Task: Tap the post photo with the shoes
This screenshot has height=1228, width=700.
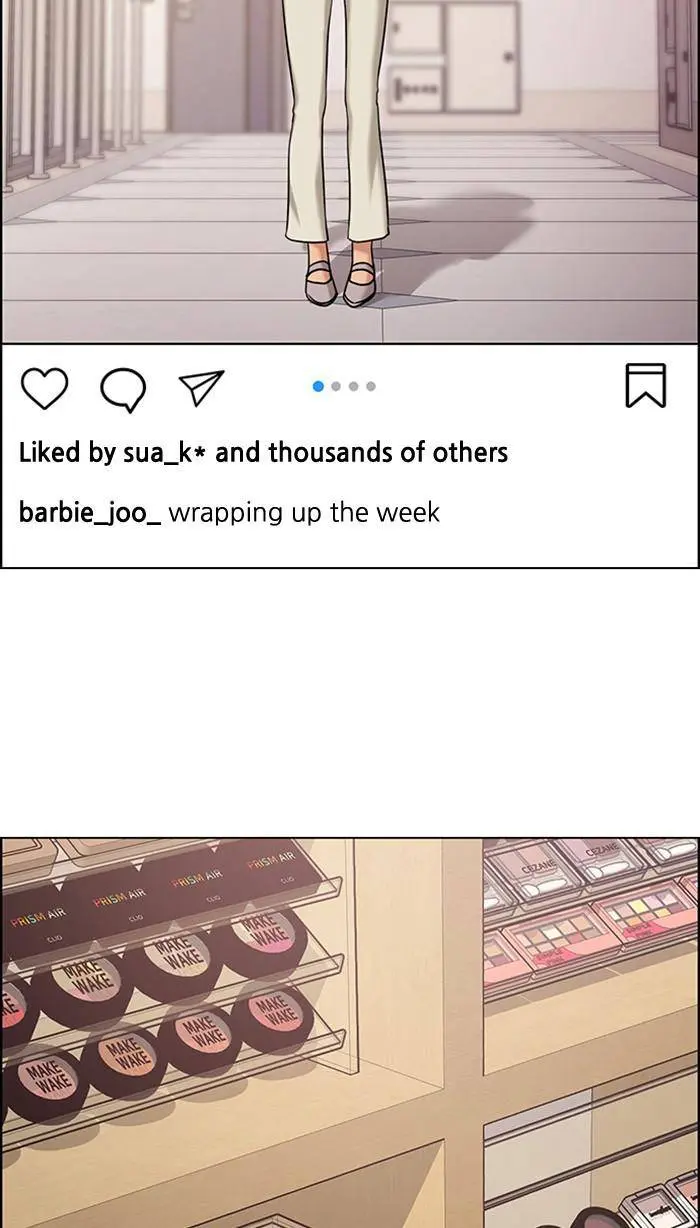Action: coord(350,171)
